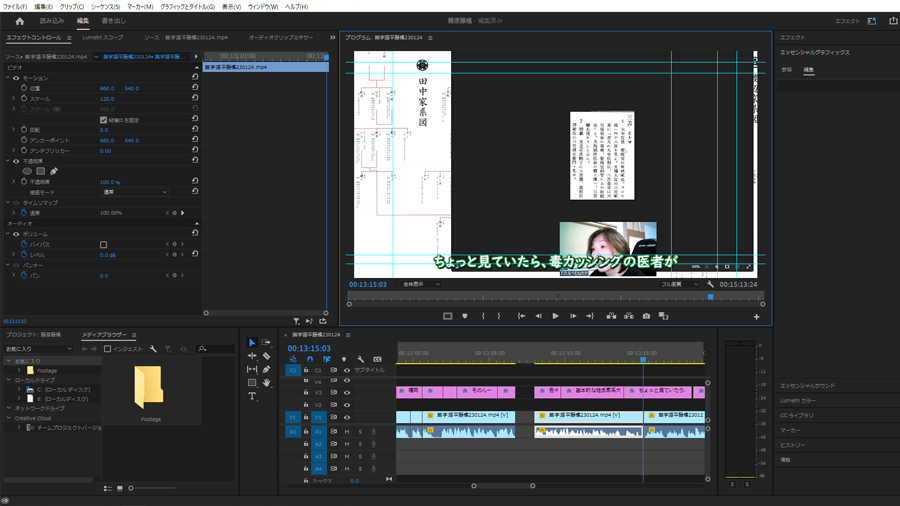Play the program monitor
The image size is (900, 506).
[555, 316]
